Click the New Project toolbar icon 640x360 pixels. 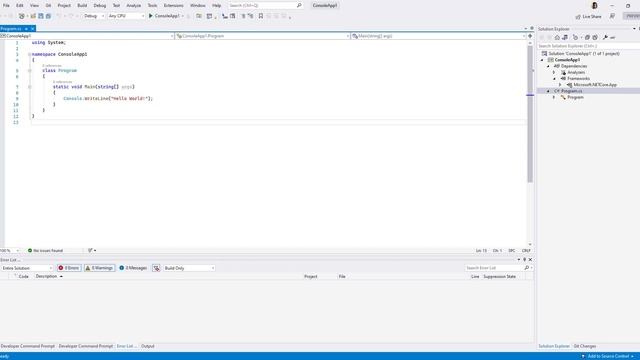pos(22,16)
